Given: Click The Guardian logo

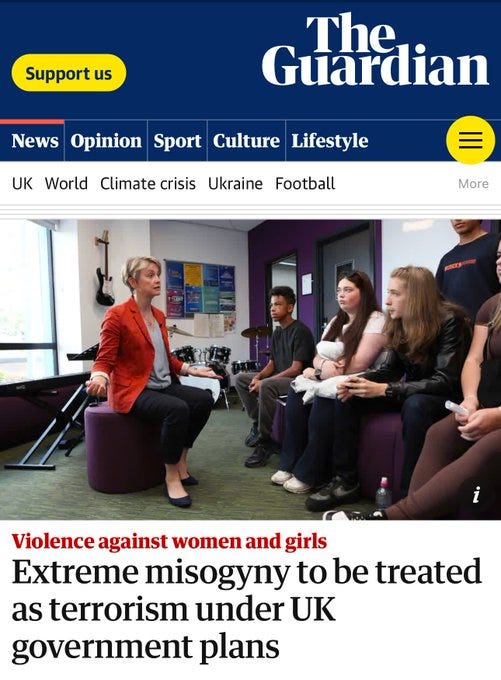Looking at the screenshot, I should pos(375,49).
